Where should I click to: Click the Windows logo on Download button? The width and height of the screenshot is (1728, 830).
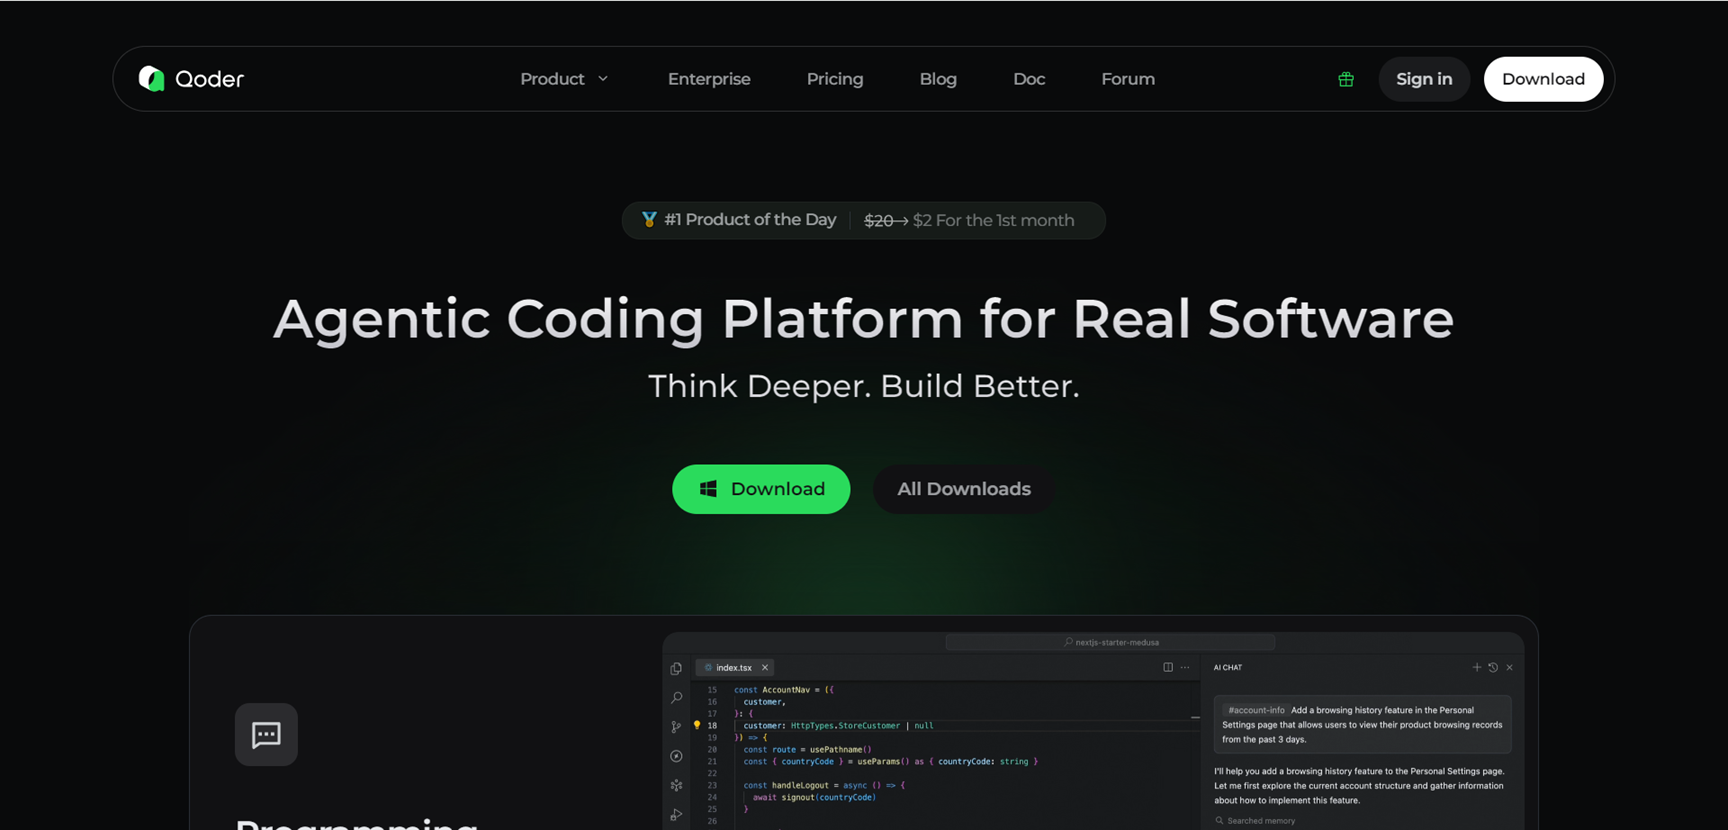pyautogui.click(x=708, y=489)
